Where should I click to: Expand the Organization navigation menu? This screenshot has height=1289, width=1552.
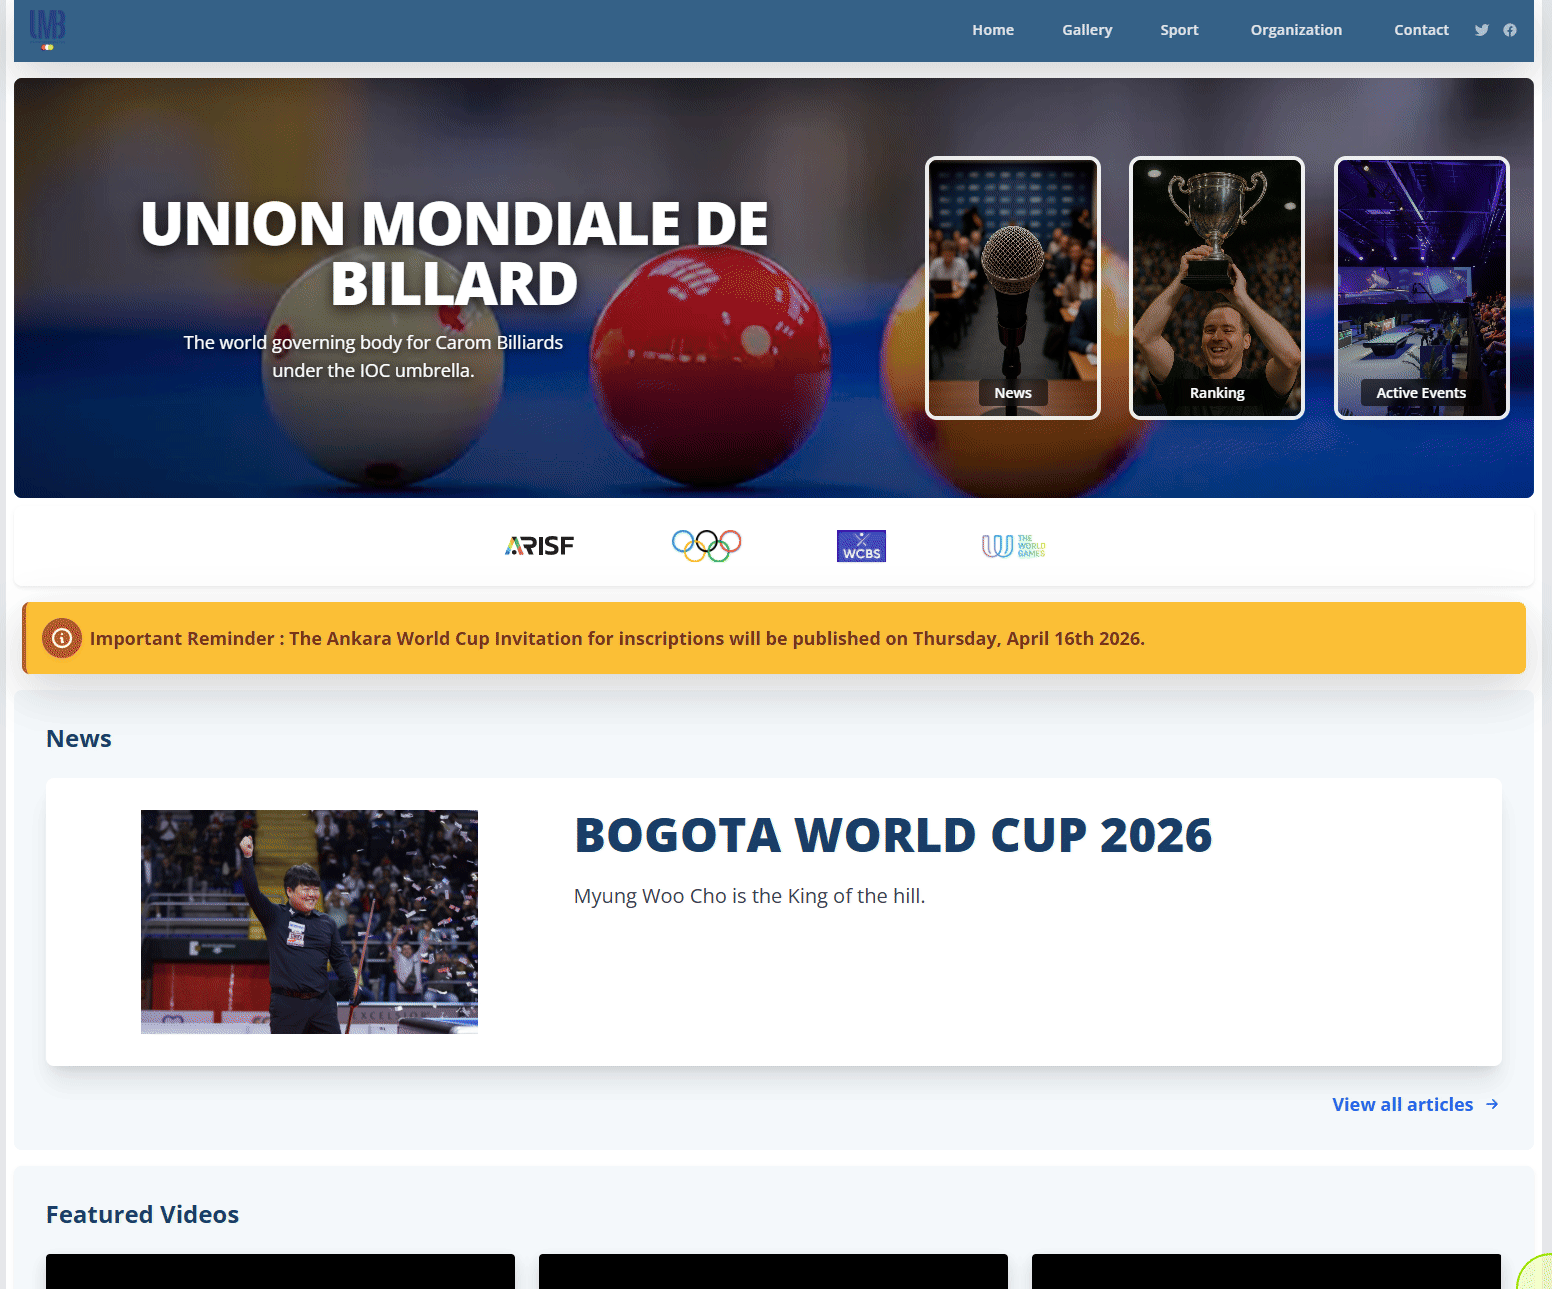(x=1295, y=30)
